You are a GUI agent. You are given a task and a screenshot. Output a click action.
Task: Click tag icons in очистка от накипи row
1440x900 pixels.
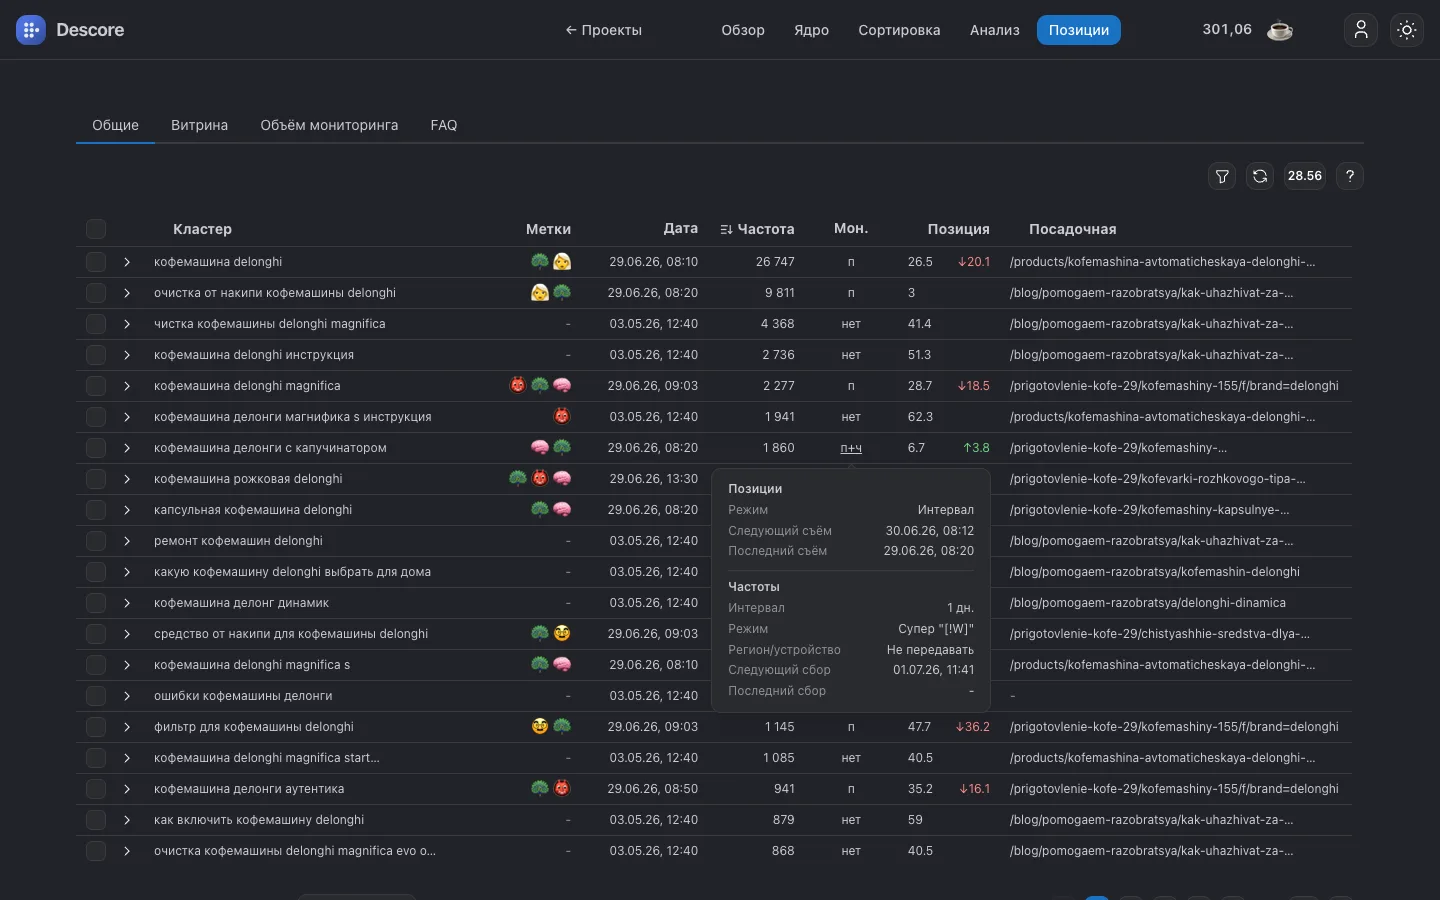[551, 293]
